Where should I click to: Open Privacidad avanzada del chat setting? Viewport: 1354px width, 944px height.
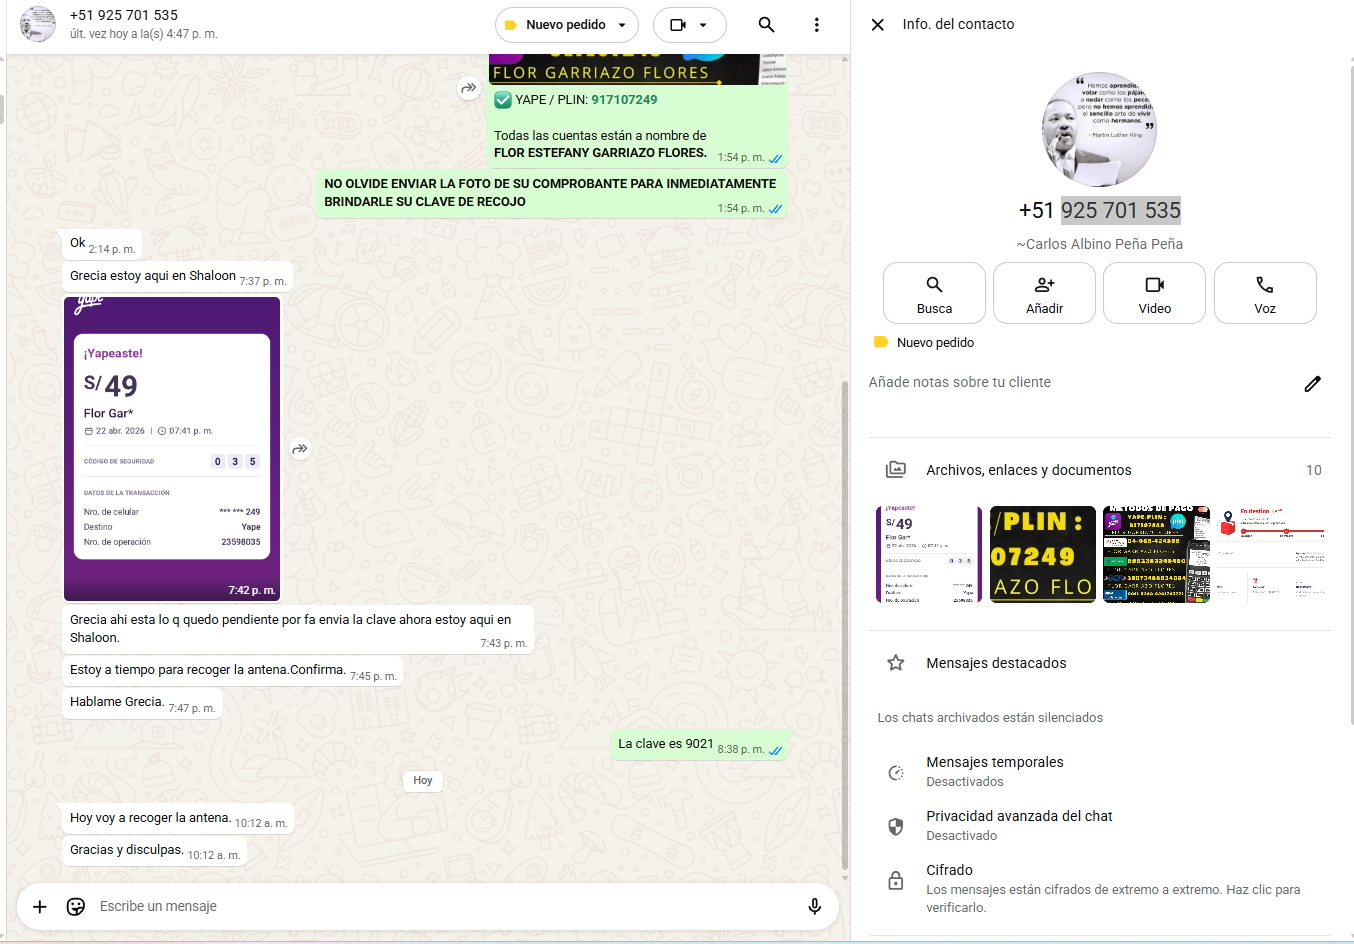1018,825
